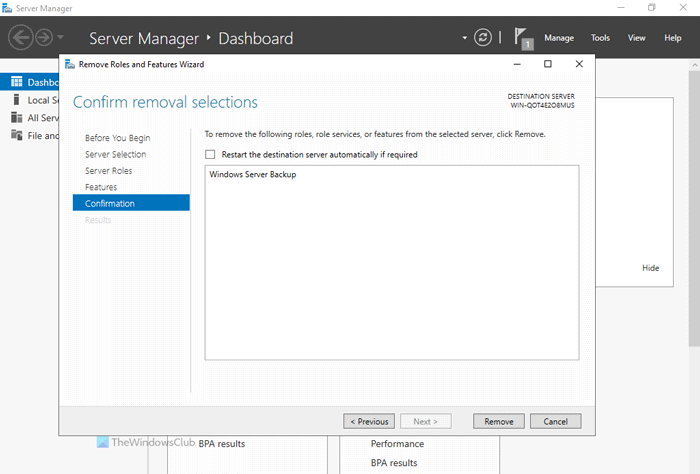The height and width of the screenshot is (474, 700).
Task: Click the Hide link in the dashboard welcome tile
Action: pos(650,268)
